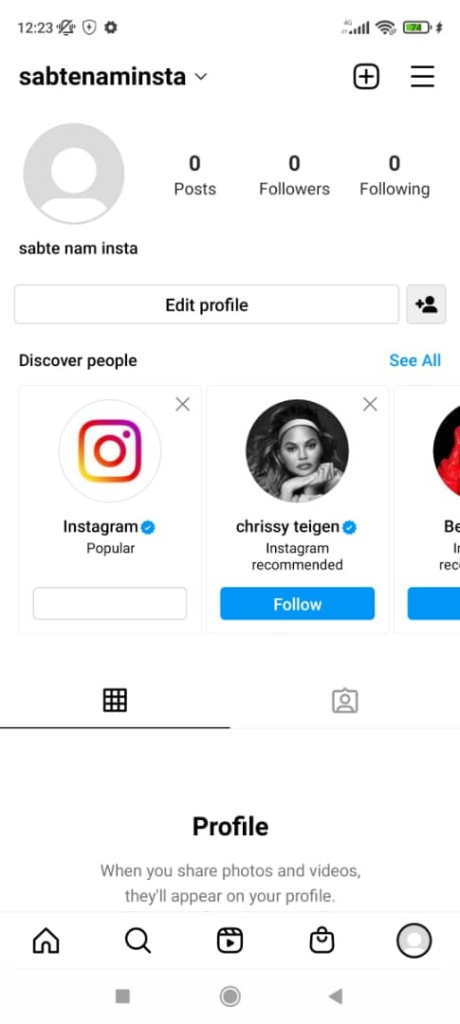Image resolution: width=460 pixels, height=1024 pixels.
Task: Tap the discover people add-person icon
Action: [426, 304]
